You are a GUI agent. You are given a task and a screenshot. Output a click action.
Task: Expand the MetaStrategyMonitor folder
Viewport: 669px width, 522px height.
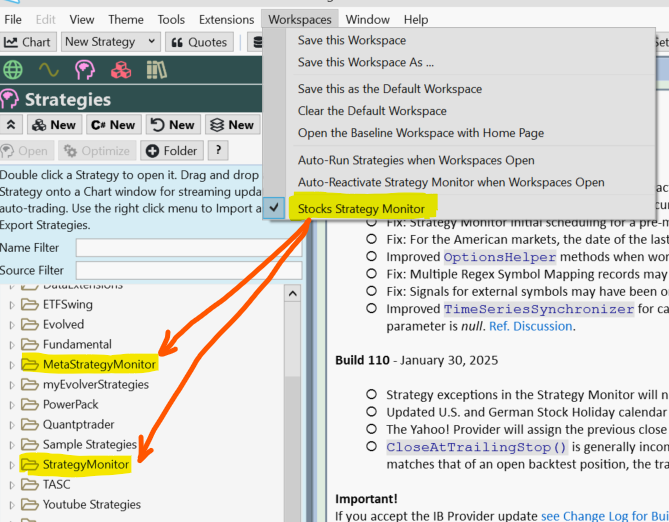pos(12,365)
